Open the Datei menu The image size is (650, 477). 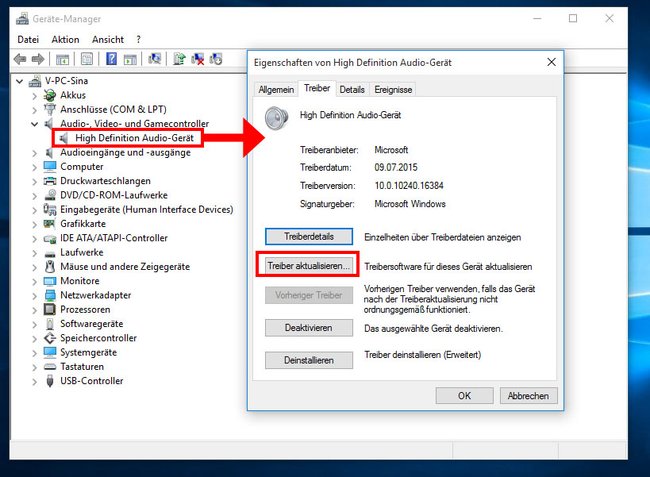coord(28,39)
